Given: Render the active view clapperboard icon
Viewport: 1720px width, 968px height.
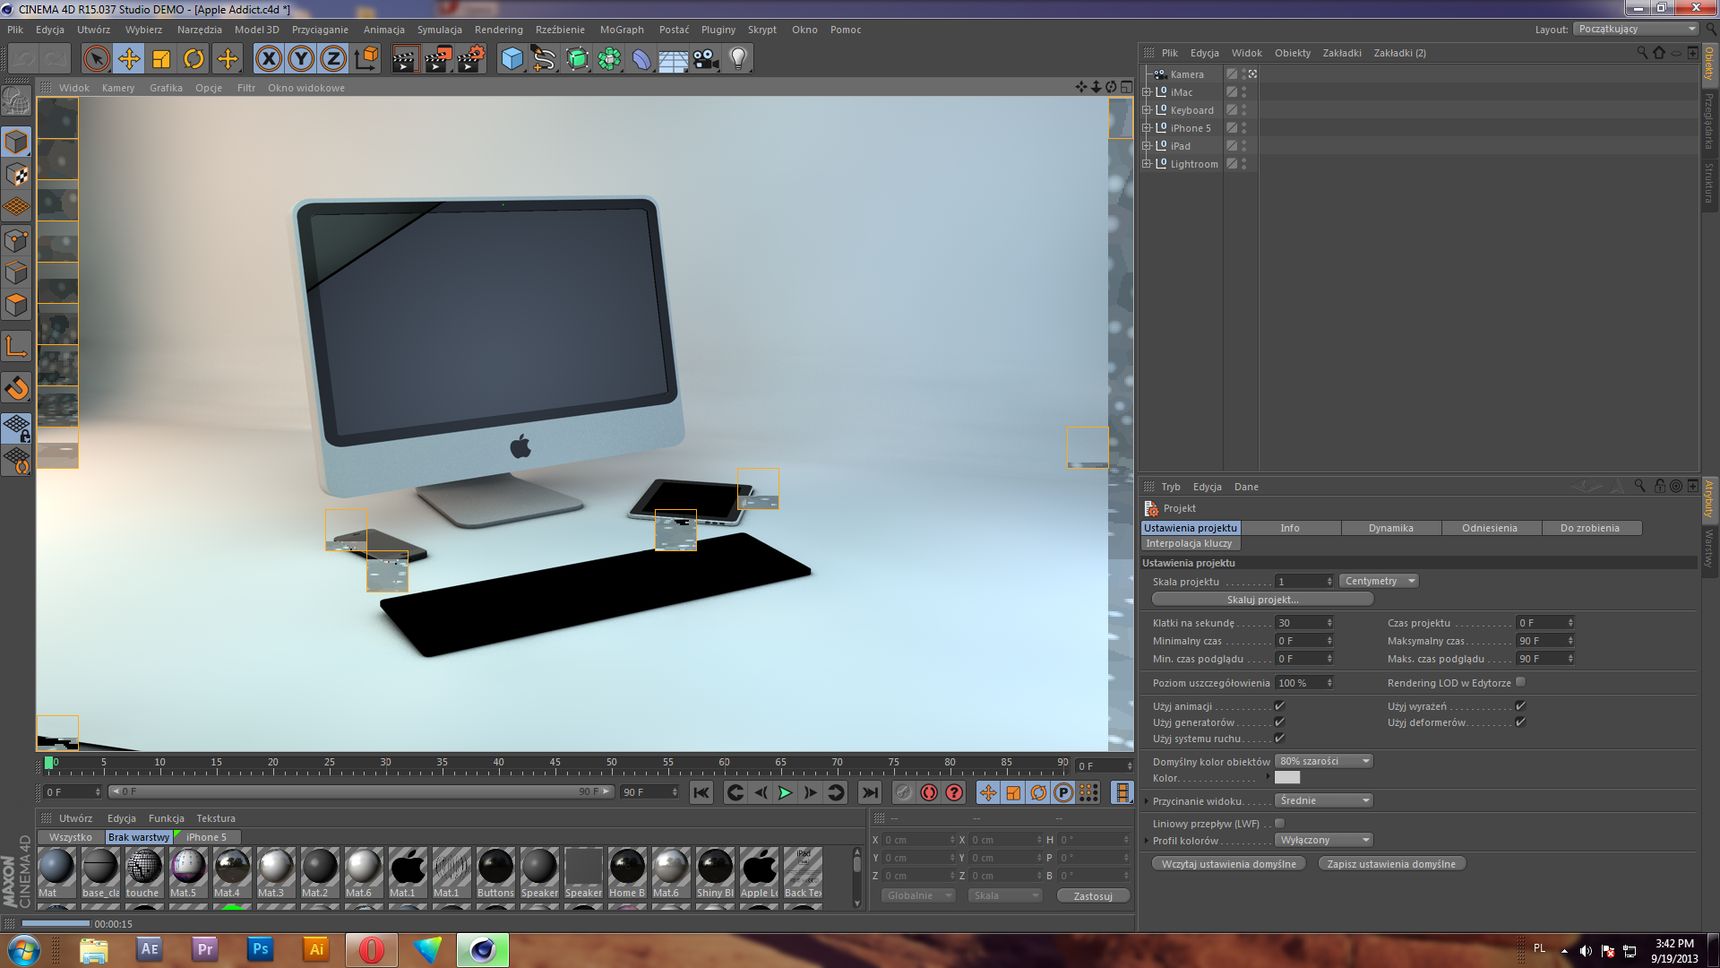Looking at the screenshot, I should tap(404, 59).
